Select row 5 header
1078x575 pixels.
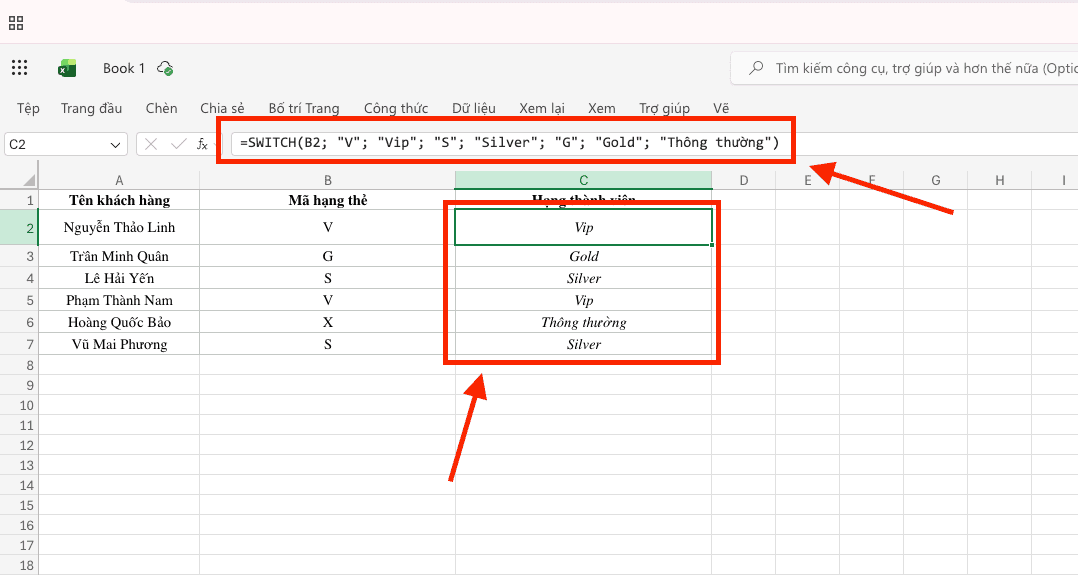(x=19, y=300)
